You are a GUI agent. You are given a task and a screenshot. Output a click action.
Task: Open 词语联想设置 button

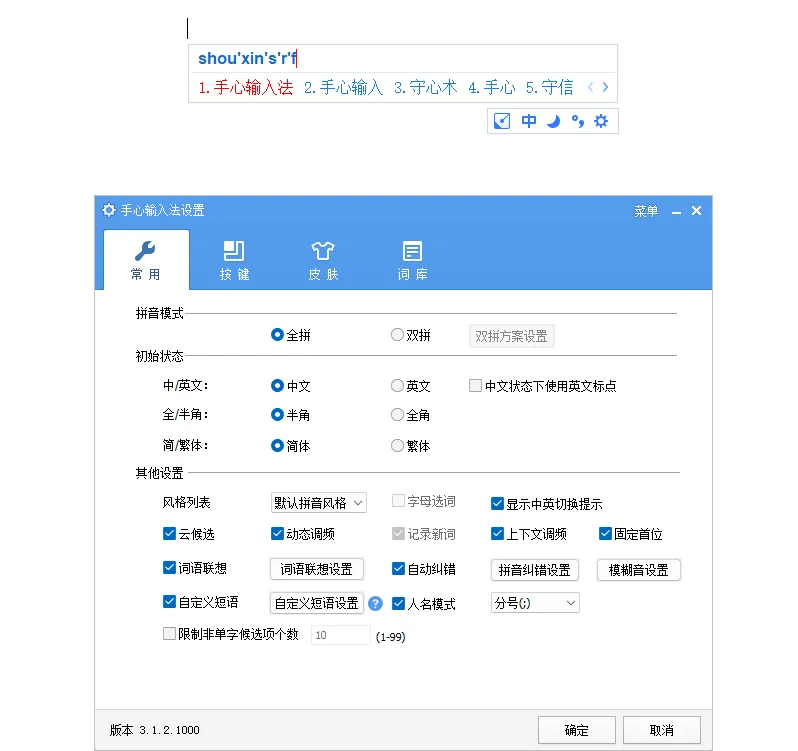[x=317, y=569]
